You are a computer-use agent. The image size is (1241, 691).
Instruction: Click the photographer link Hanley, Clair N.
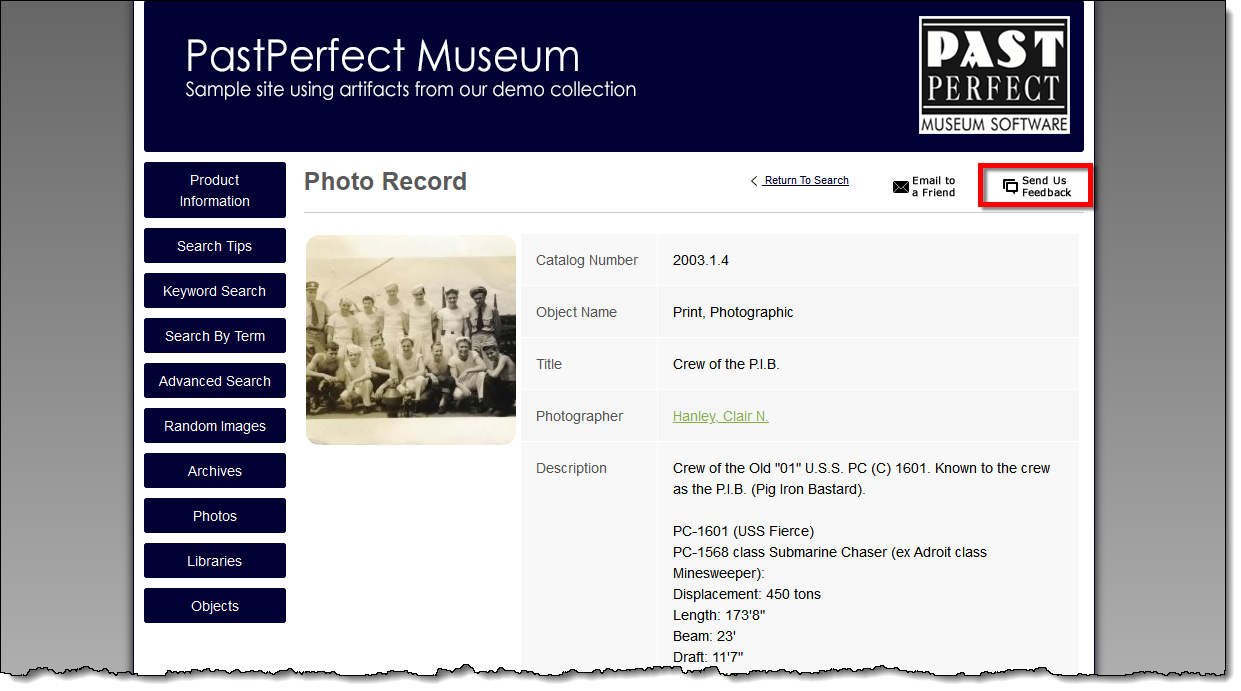point(721,416)
